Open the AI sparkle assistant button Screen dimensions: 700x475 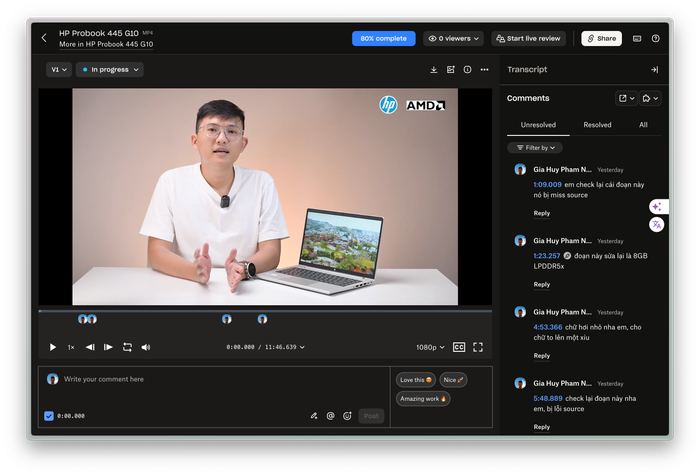657,206
